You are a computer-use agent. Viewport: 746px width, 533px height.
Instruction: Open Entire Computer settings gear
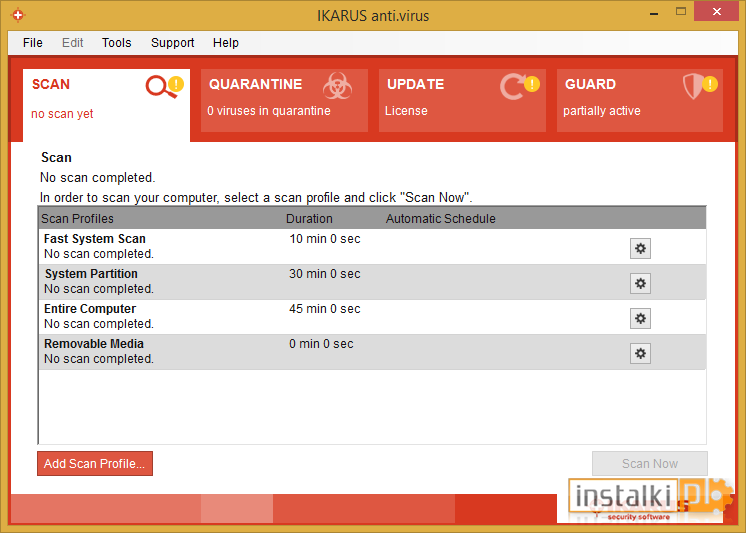[640, 319]
